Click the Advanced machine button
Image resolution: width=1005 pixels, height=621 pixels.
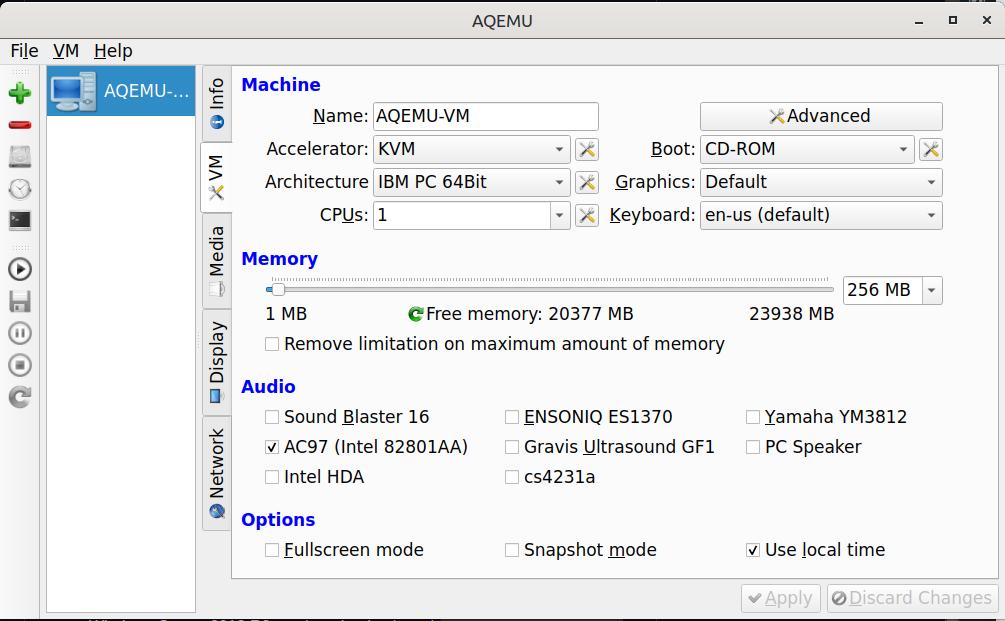821,116
